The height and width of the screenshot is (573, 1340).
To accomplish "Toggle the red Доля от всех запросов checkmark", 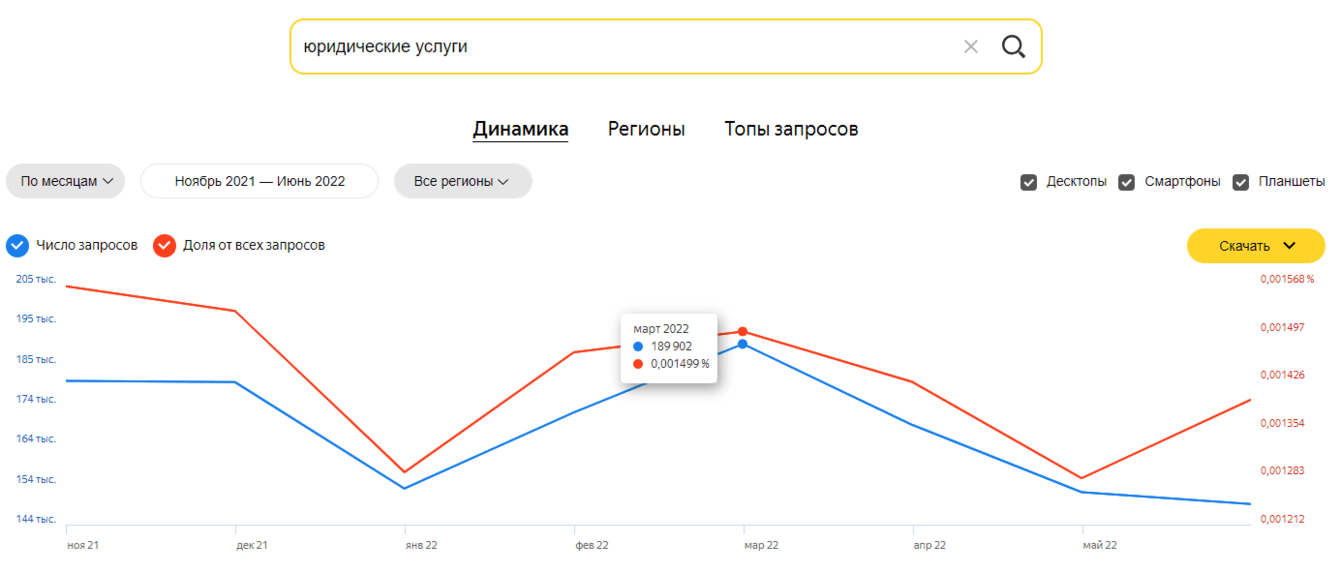I will pyautogui.click(x=164, y=245).
